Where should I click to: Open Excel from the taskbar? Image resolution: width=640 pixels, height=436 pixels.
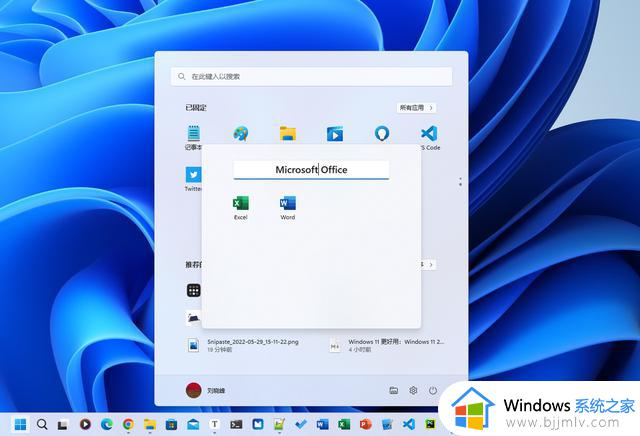[x=344, y=425]
